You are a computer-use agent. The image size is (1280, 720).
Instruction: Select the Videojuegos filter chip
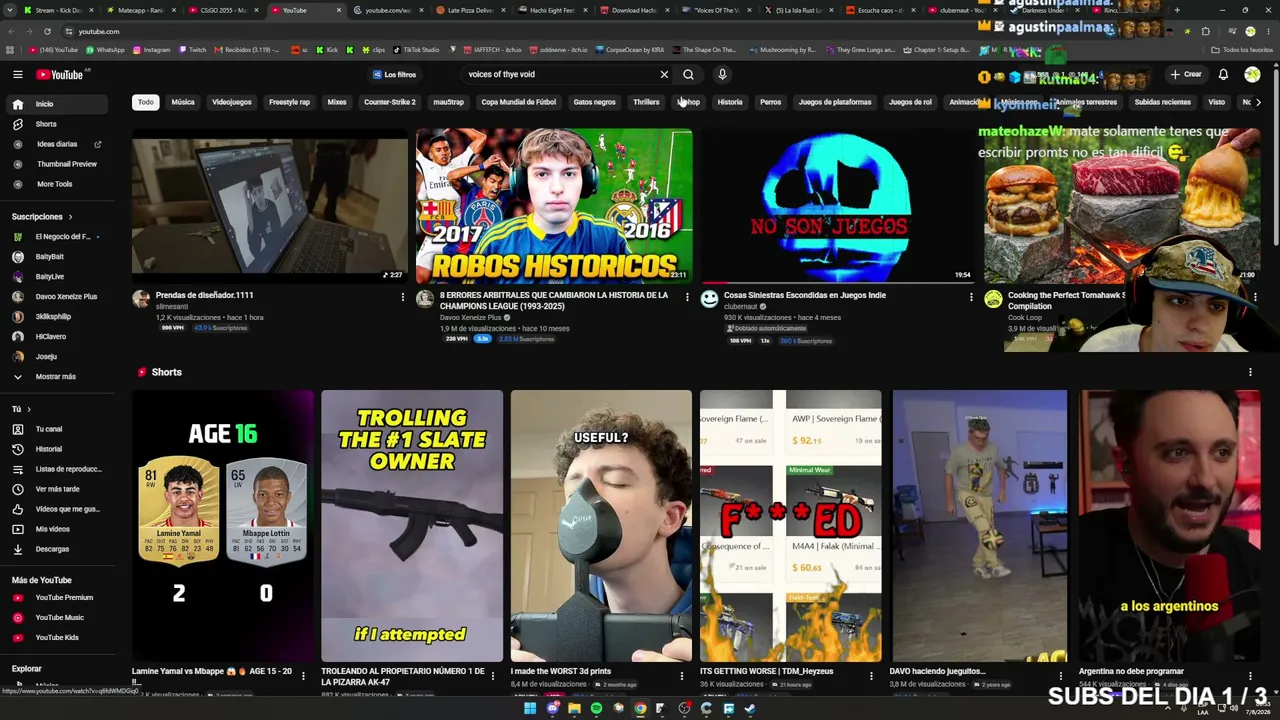(x=232, y=102)
